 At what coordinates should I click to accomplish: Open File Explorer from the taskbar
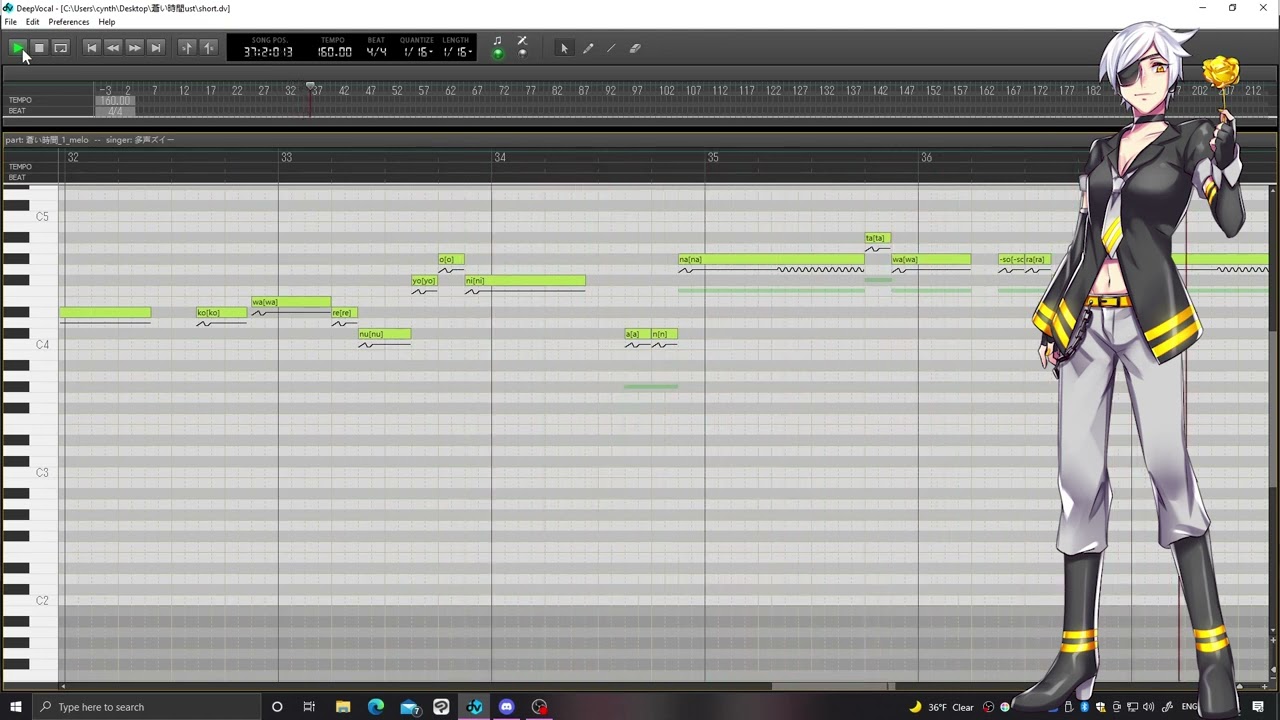(x=343, y=707)
